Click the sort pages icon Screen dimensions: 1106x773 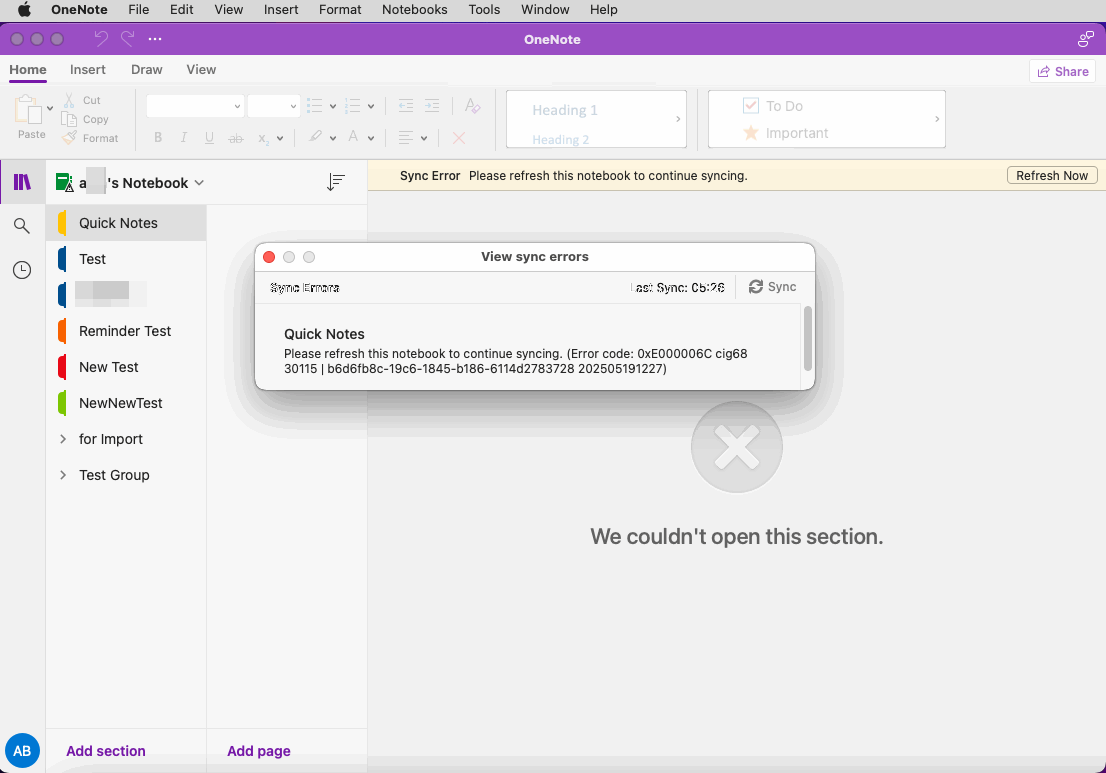pos(336,182)
